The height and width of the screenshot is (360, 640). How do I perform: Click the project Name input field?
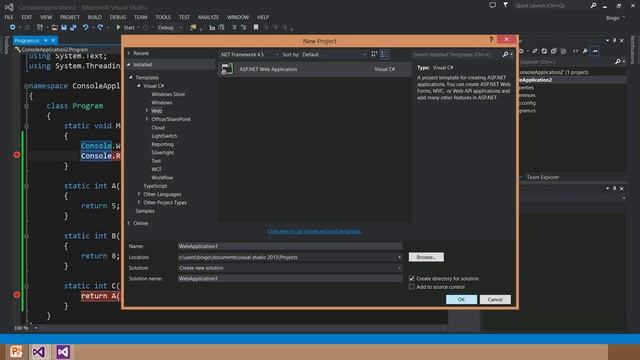tap(290, 246)
